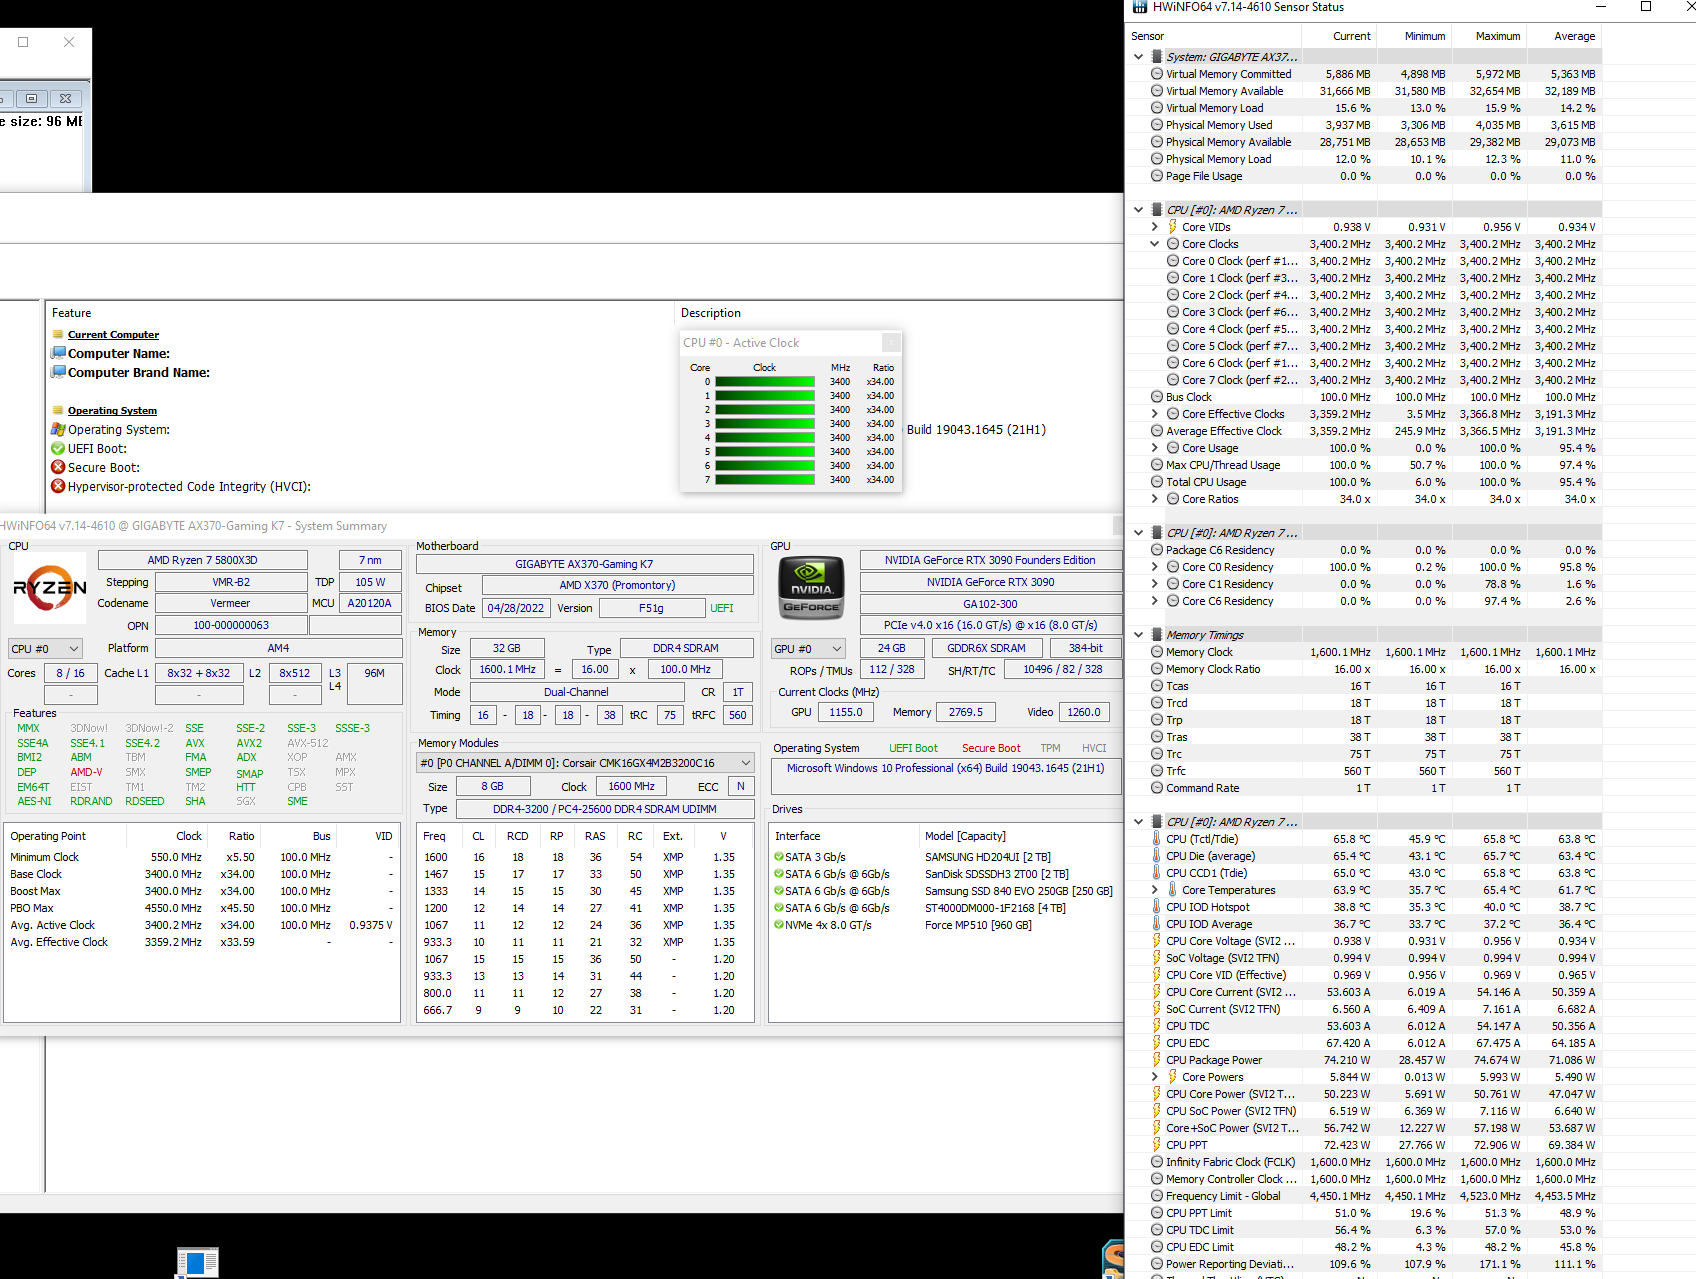Click the thermometer icon beside CPU (Tctl/Tdie)

[x=1157, y=839]
